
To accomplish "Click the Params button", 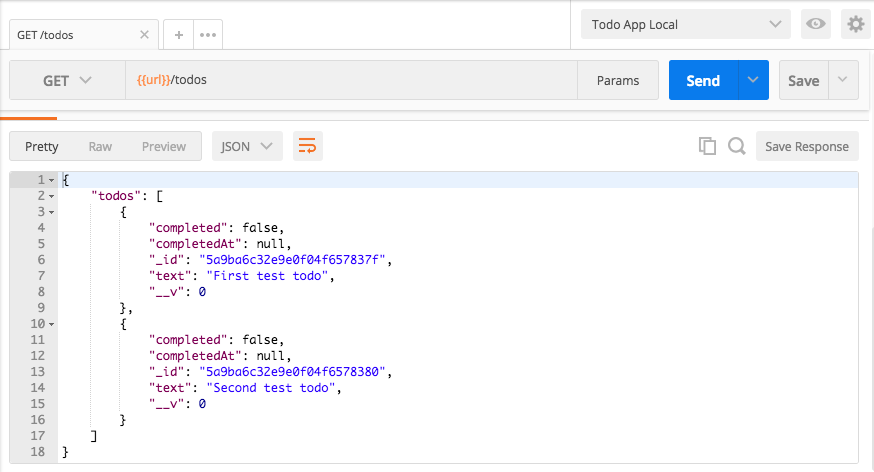I will (x=617, y=80).
